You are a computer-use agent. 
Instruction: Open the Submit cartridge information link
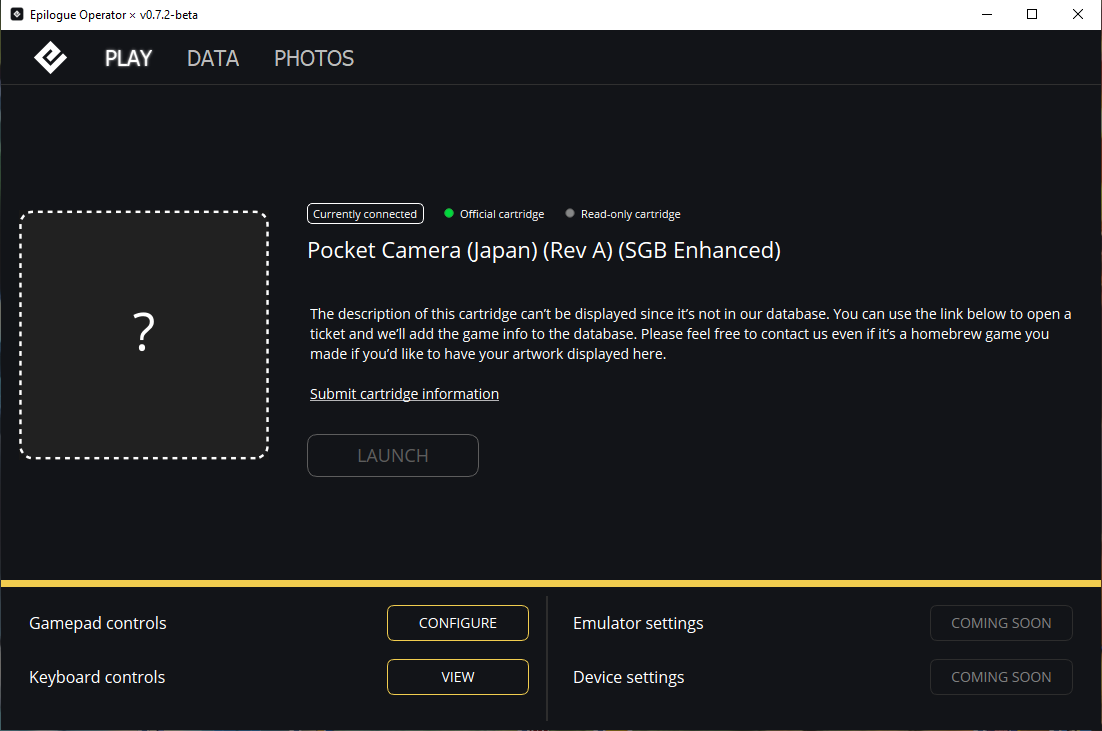[x=404, y=394]
